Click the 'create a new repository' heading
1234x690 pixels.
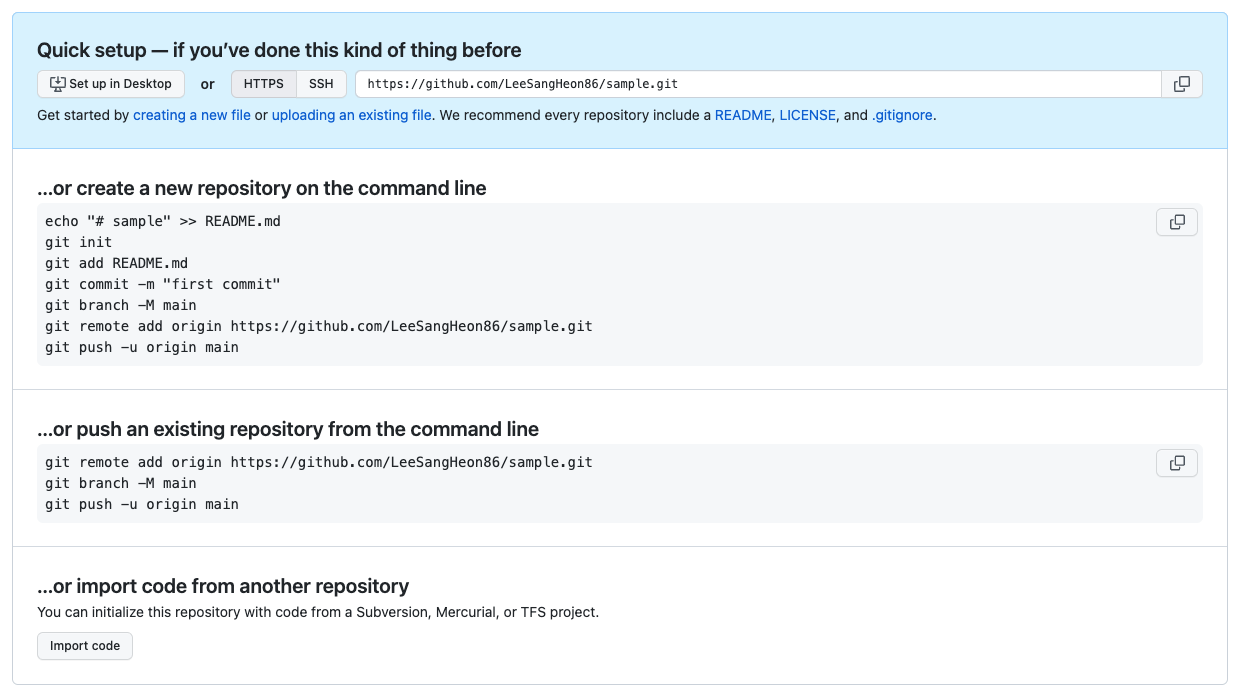click(x=262, y=188)
